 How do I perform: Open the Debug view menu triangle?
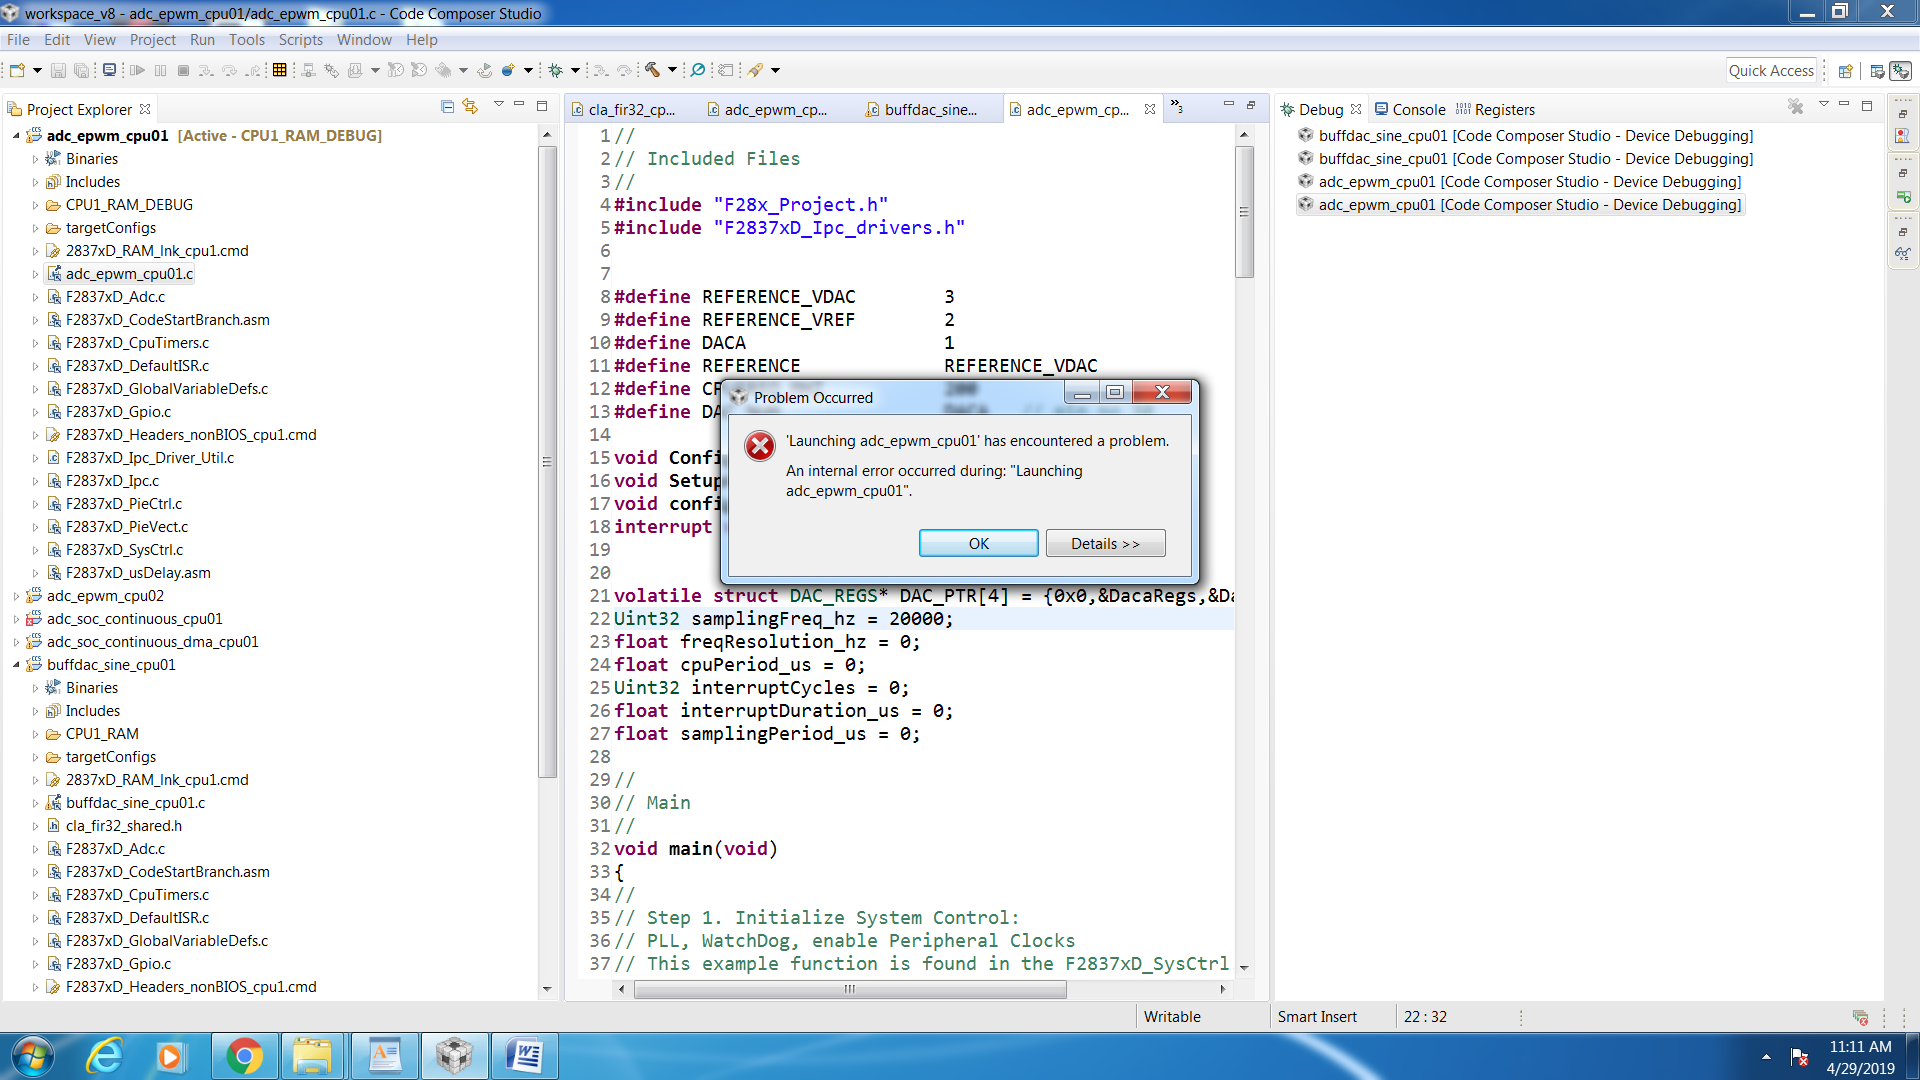[x=1823, y=105]
